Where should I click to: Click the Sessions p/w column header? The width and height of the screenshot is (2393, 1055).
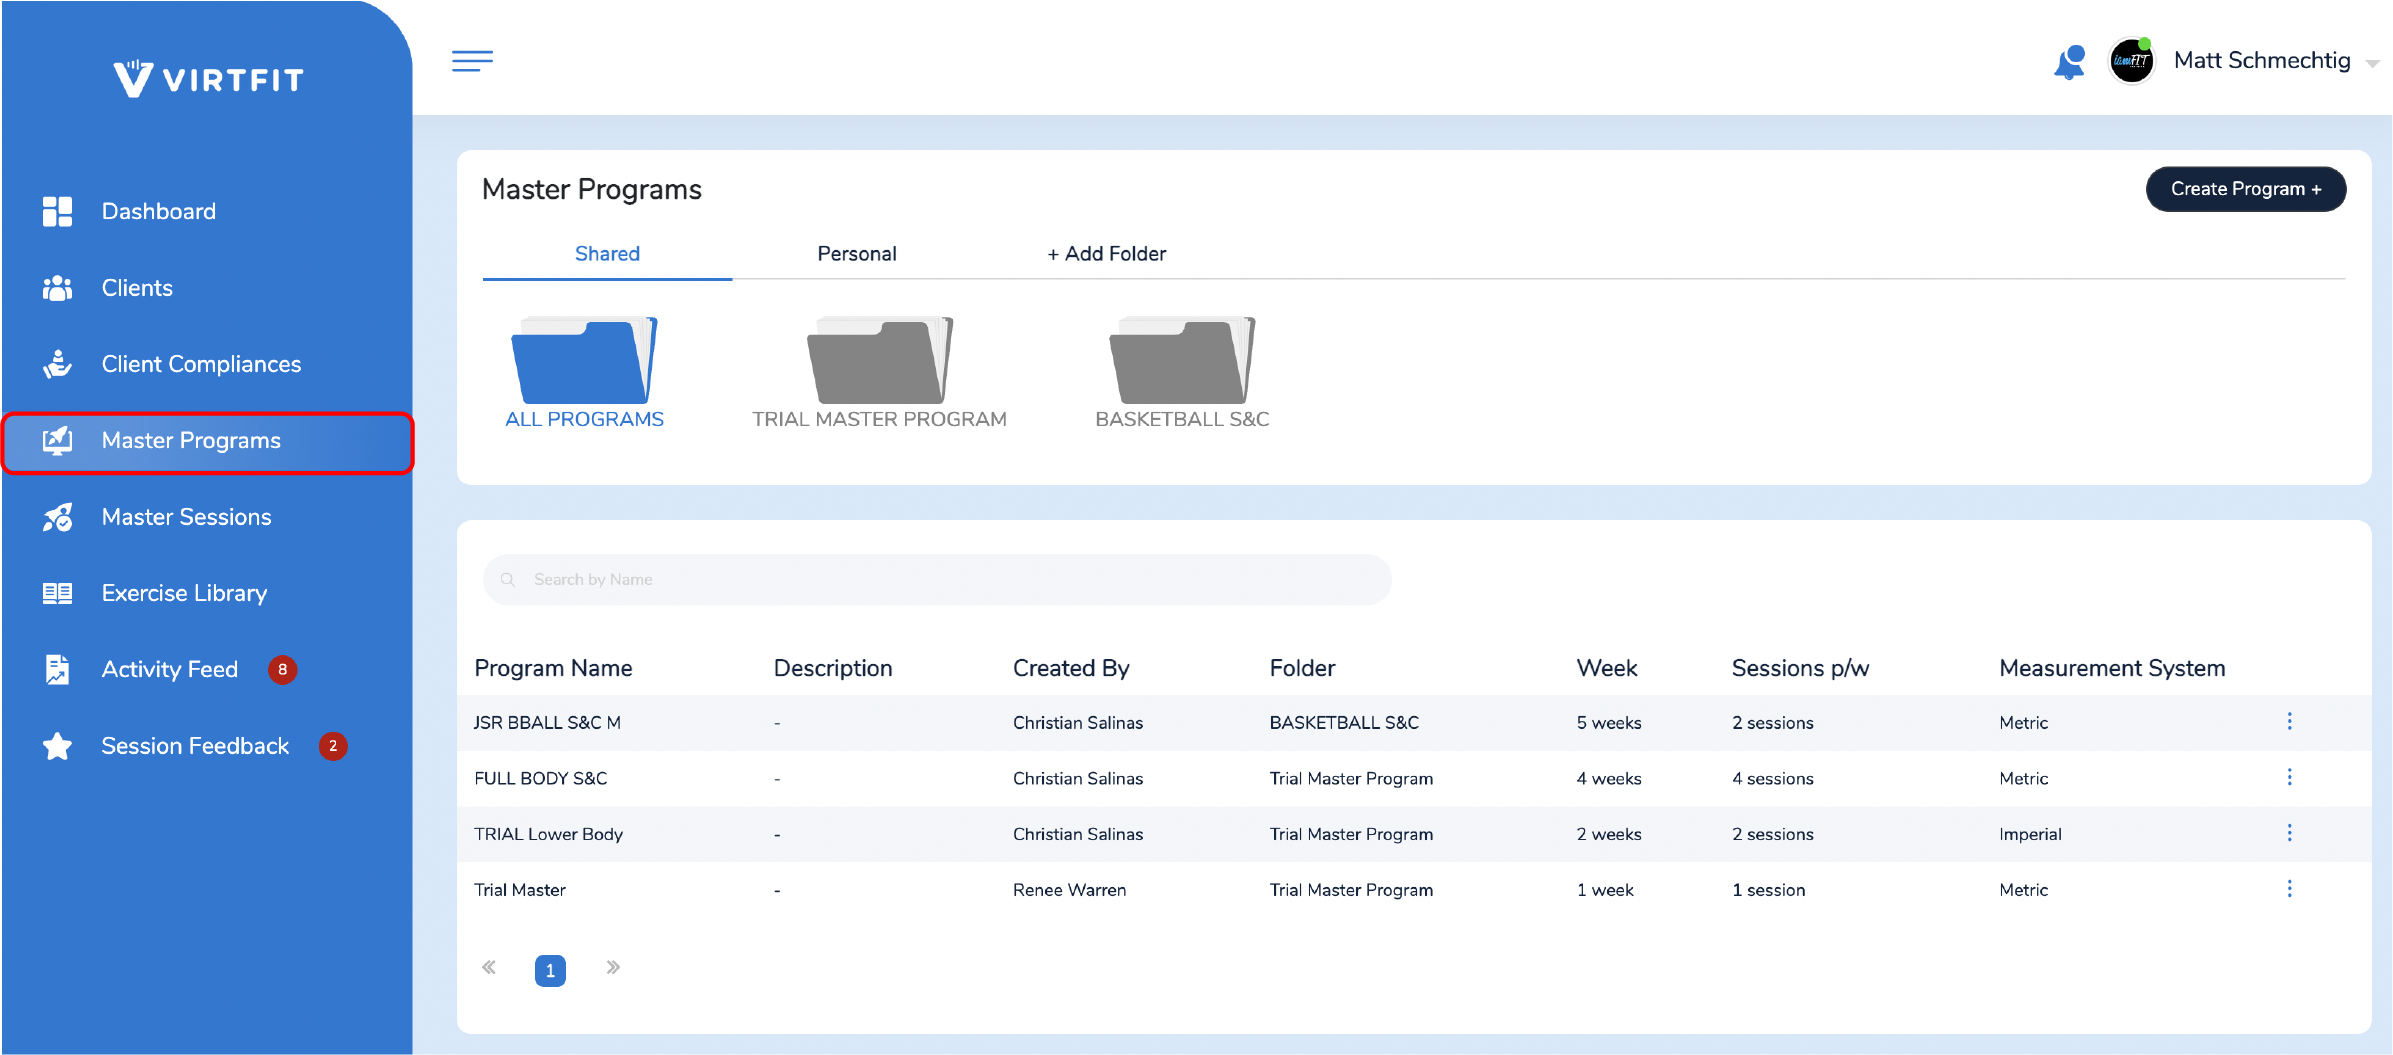(1800, 668)
